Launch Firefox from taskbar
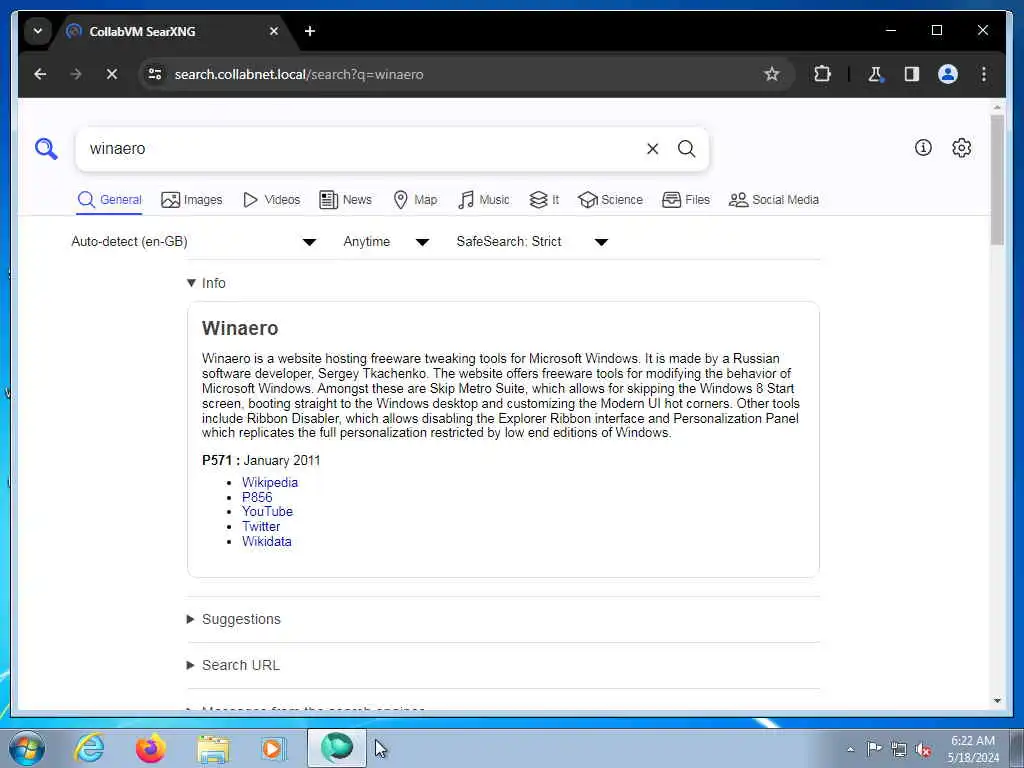 pyautogui.click(x=150, y=748)
